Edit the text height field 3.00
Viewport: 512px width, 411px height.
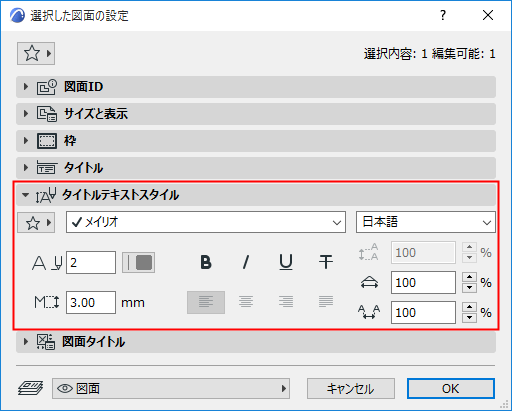pyautogui.click(x=91, y=303)
